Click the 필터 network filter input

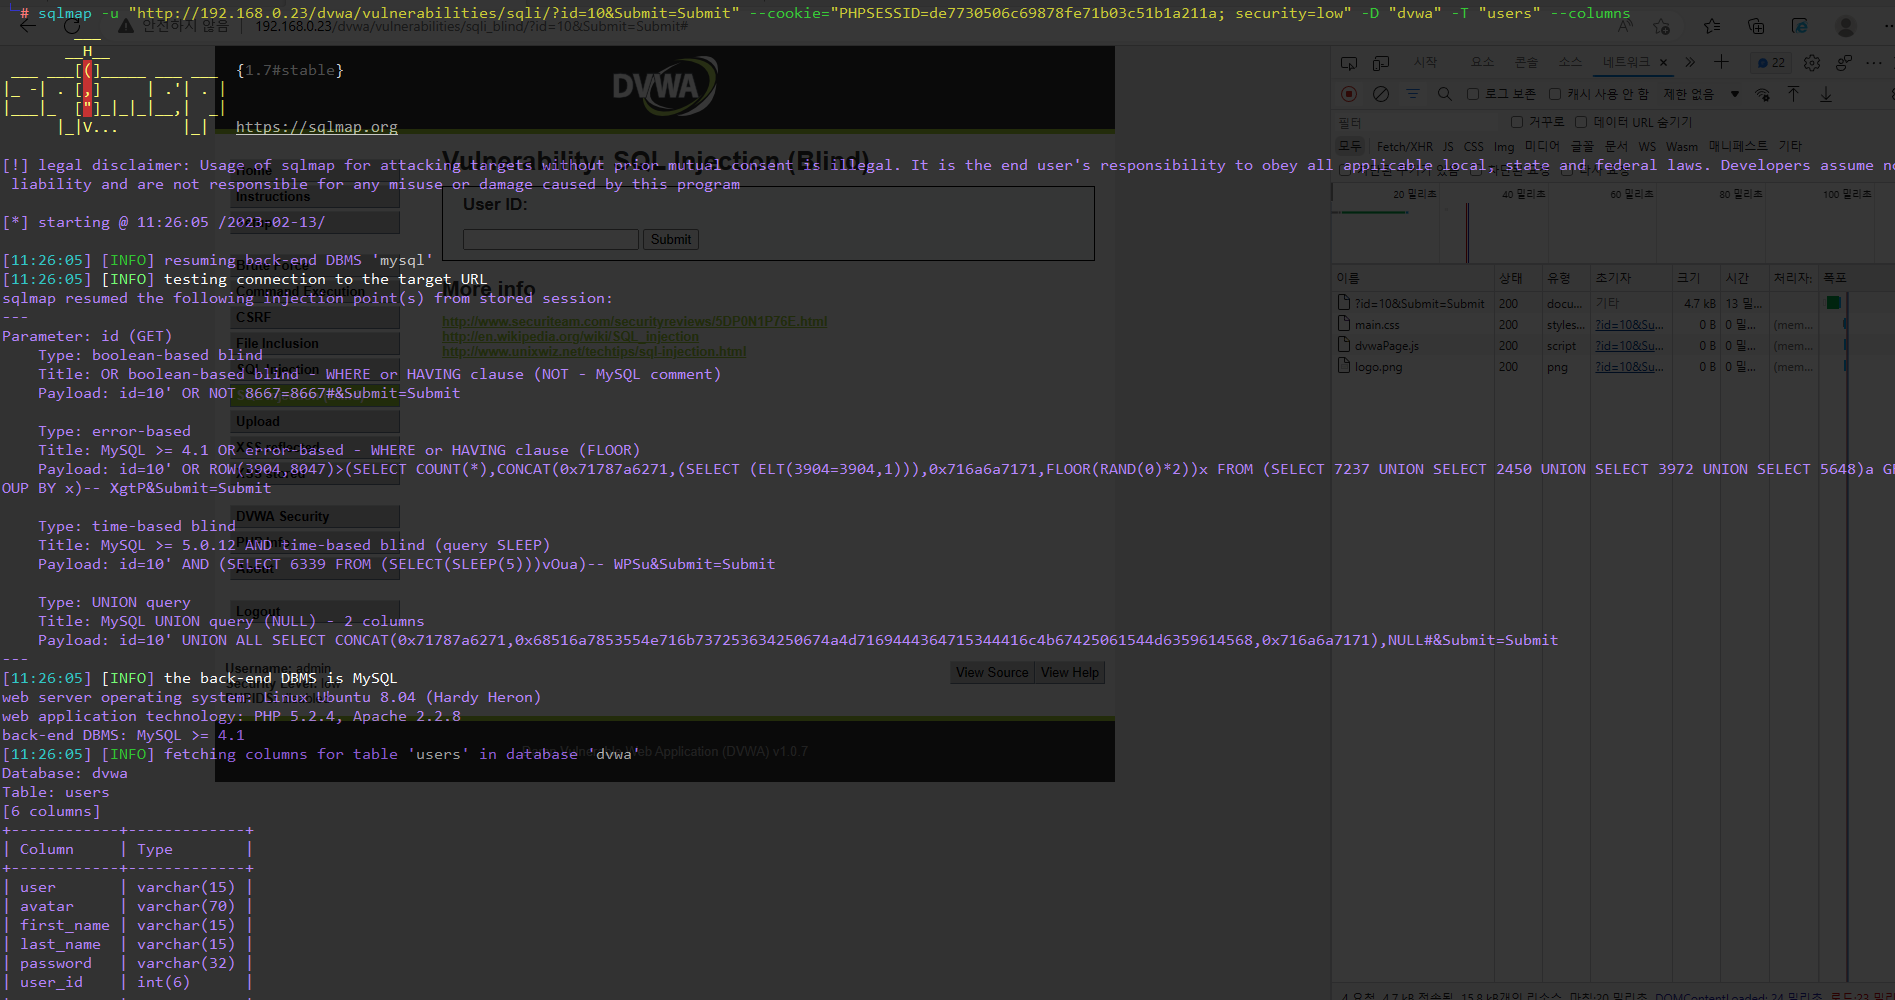pyautogui.click(x=1415, y=122)
